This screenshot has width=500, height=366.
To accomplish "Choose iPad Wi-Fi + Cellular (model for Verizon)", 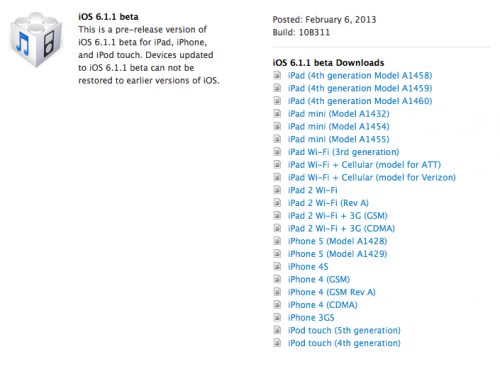I will coord(372,177).
